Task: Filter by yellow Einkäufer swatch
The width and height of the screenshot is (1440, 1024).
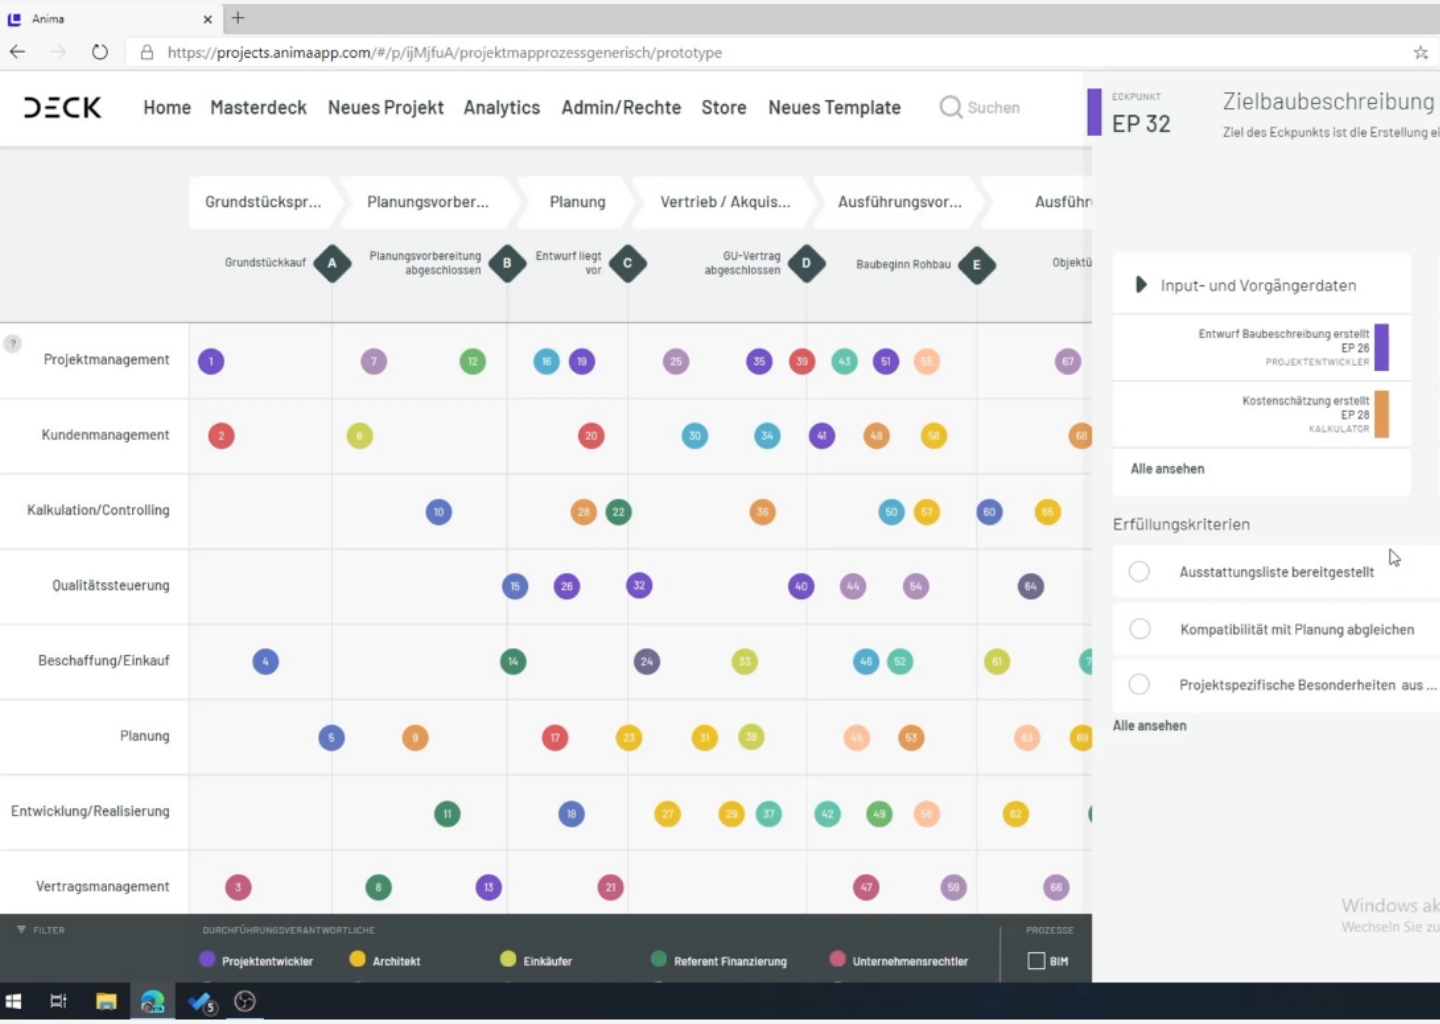Action: (508, 959)
